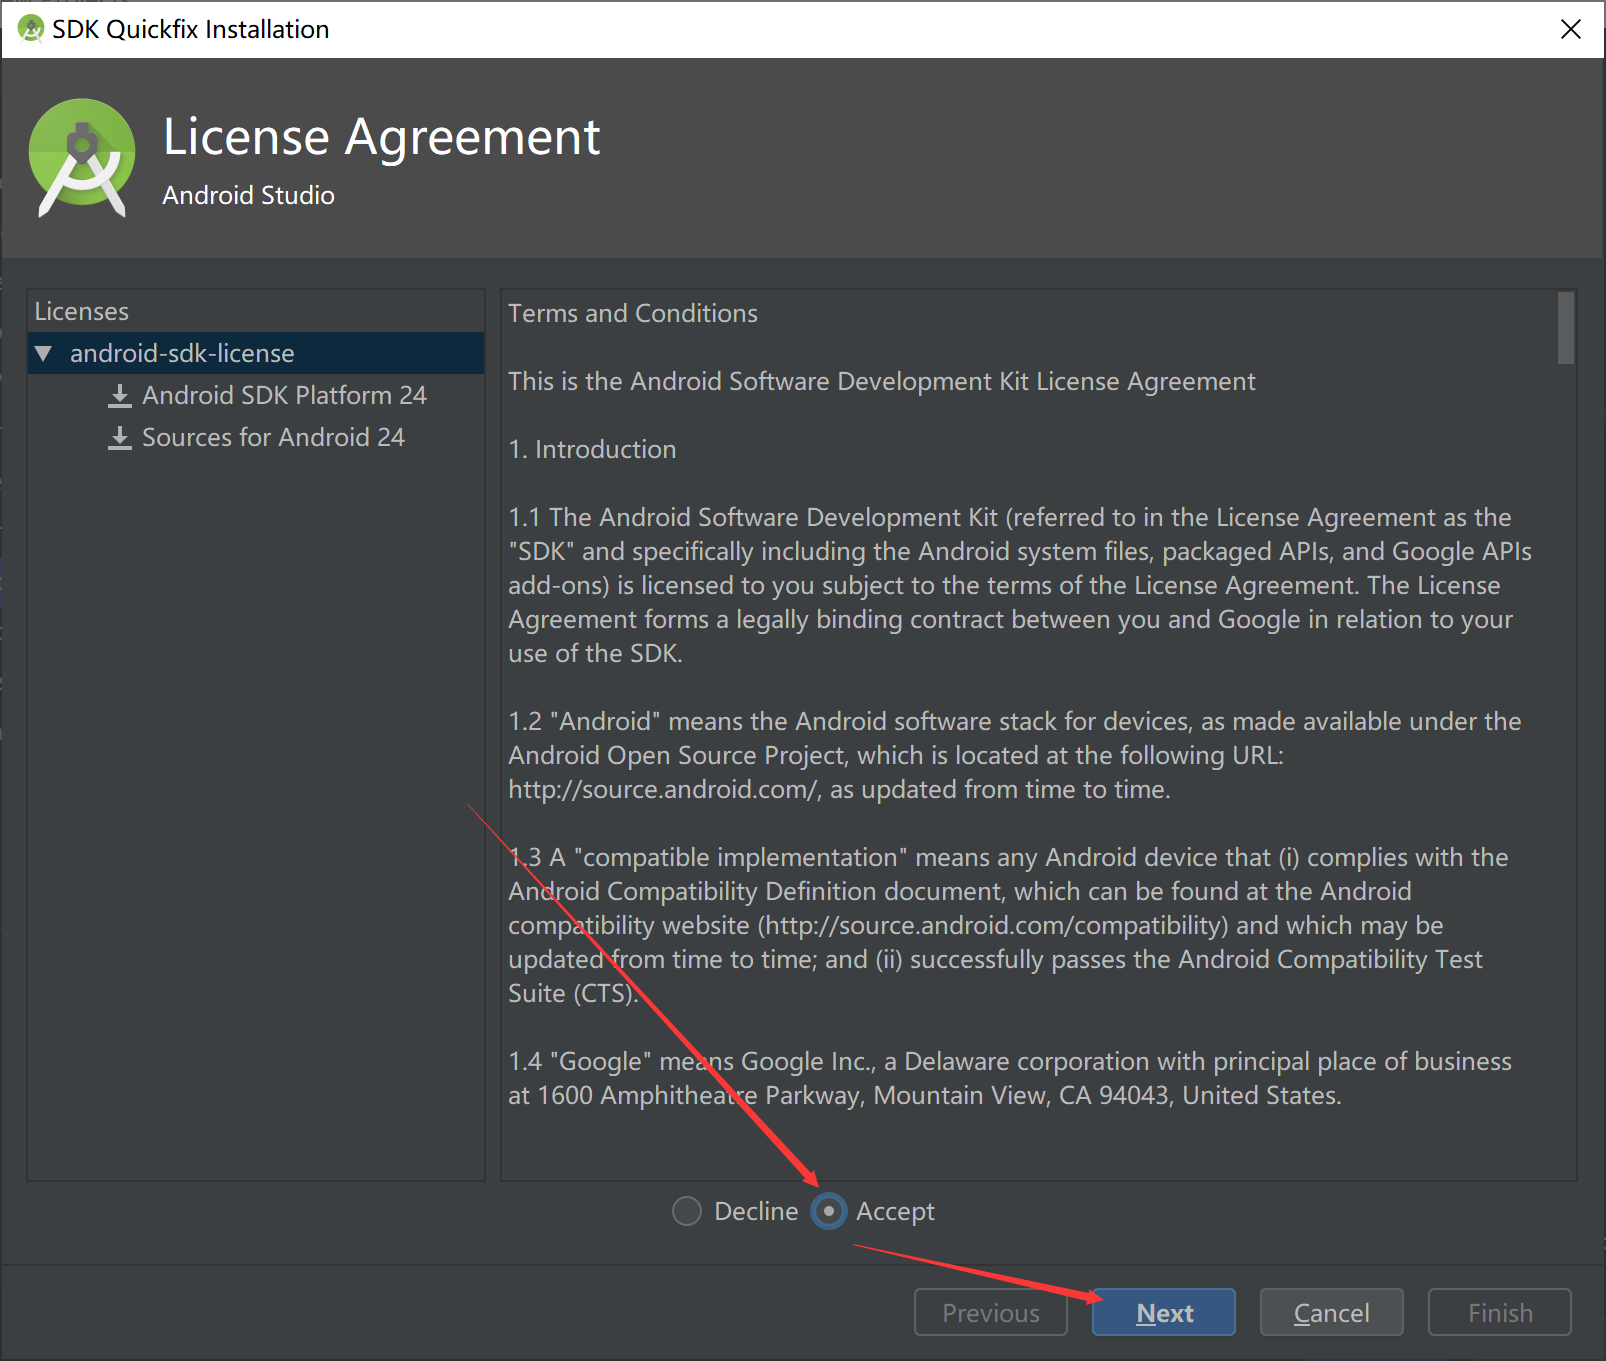Click download icon beside Android SDK Platform 24

point(120,396)
